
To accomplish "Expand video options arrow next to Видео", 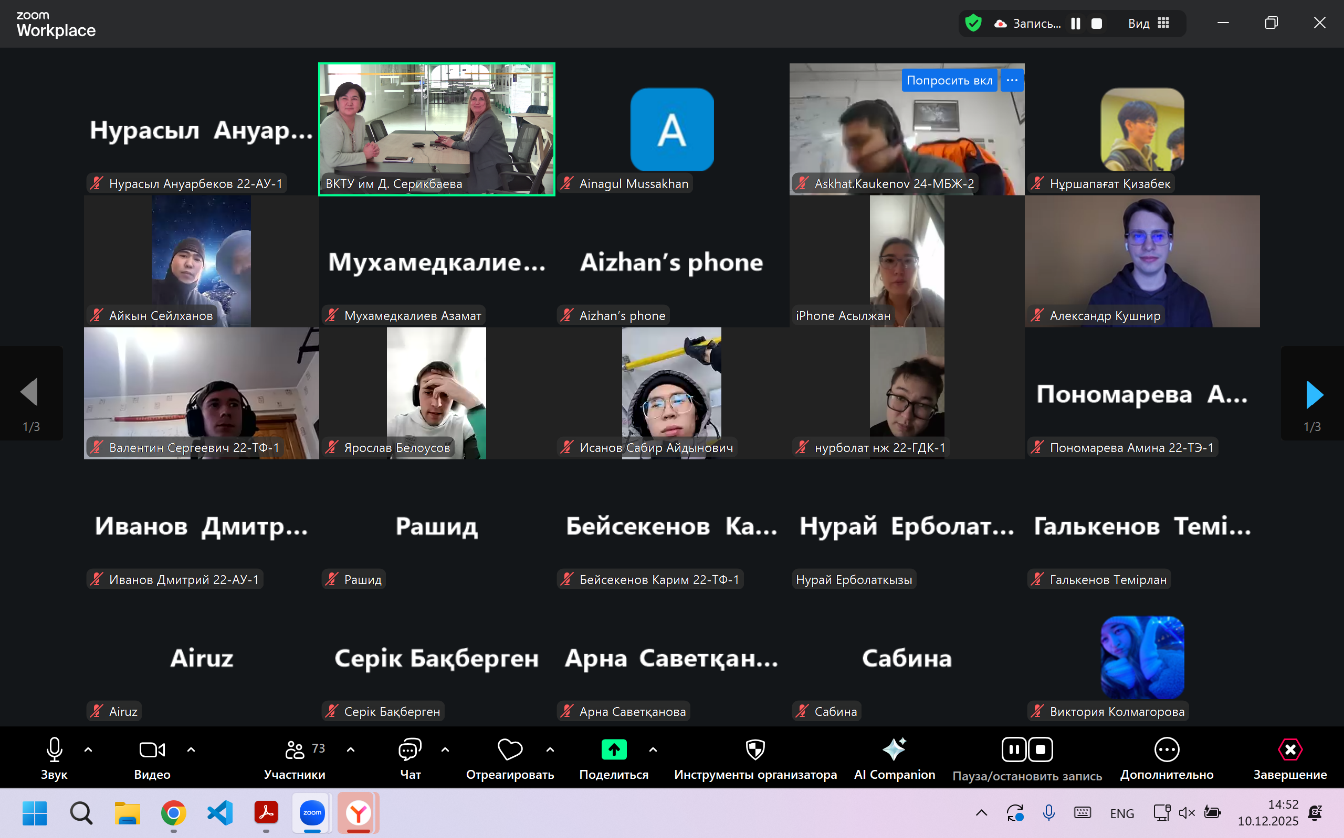I will (191, 749).
